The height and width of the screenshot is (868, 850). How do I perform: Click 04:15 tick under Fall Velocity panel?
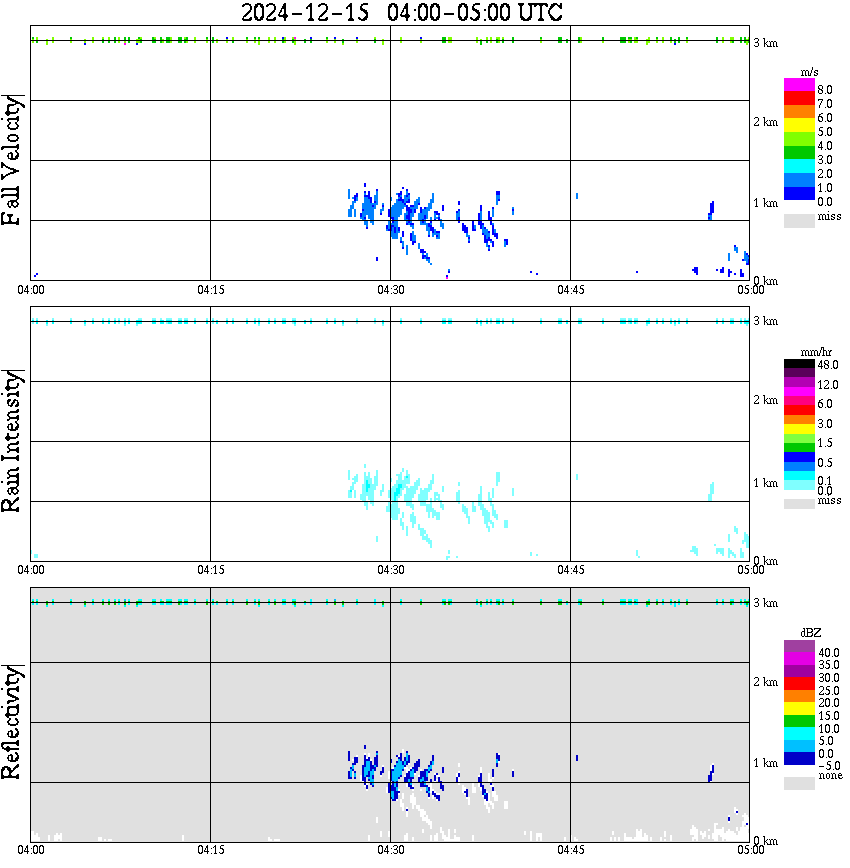[x=210, y=290]
